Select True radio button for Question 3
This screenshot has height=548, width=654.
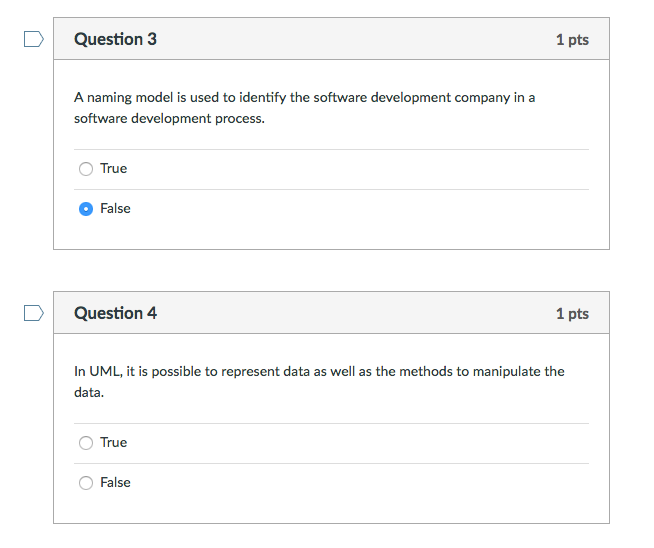coord(86,169)
